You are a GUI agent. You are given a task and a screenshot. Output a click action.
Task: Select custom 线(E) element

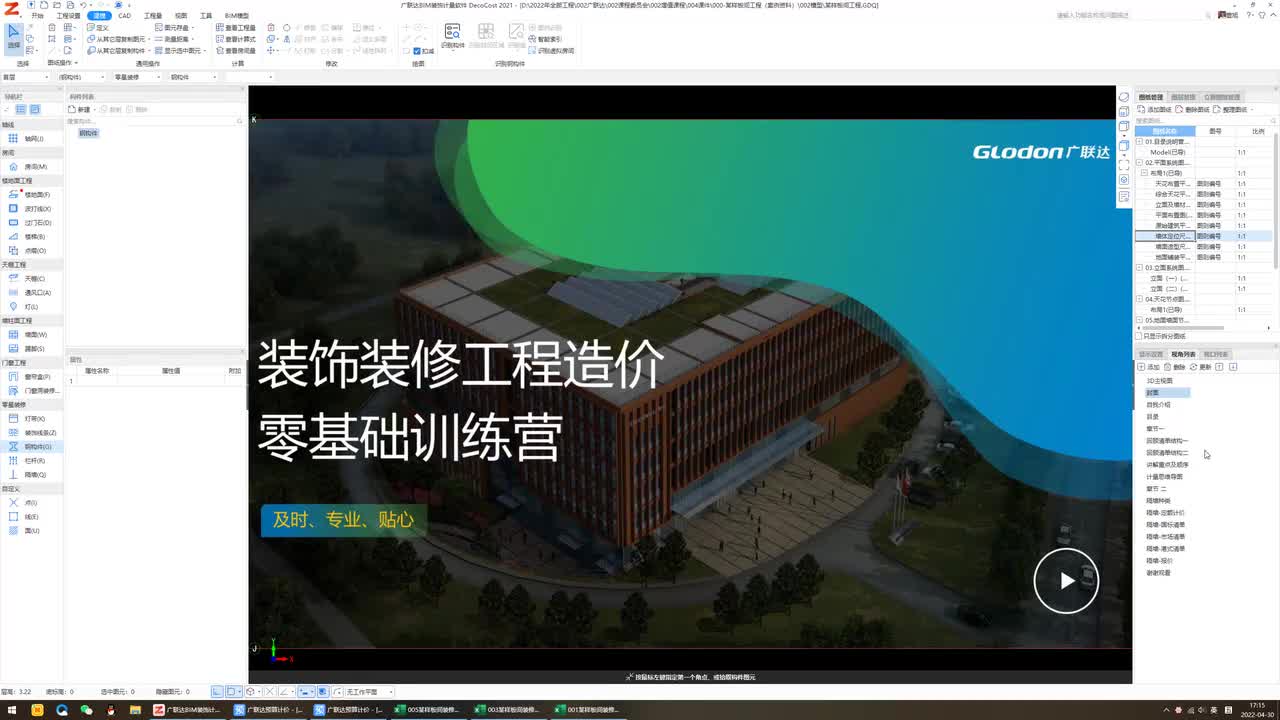[30, 517]
